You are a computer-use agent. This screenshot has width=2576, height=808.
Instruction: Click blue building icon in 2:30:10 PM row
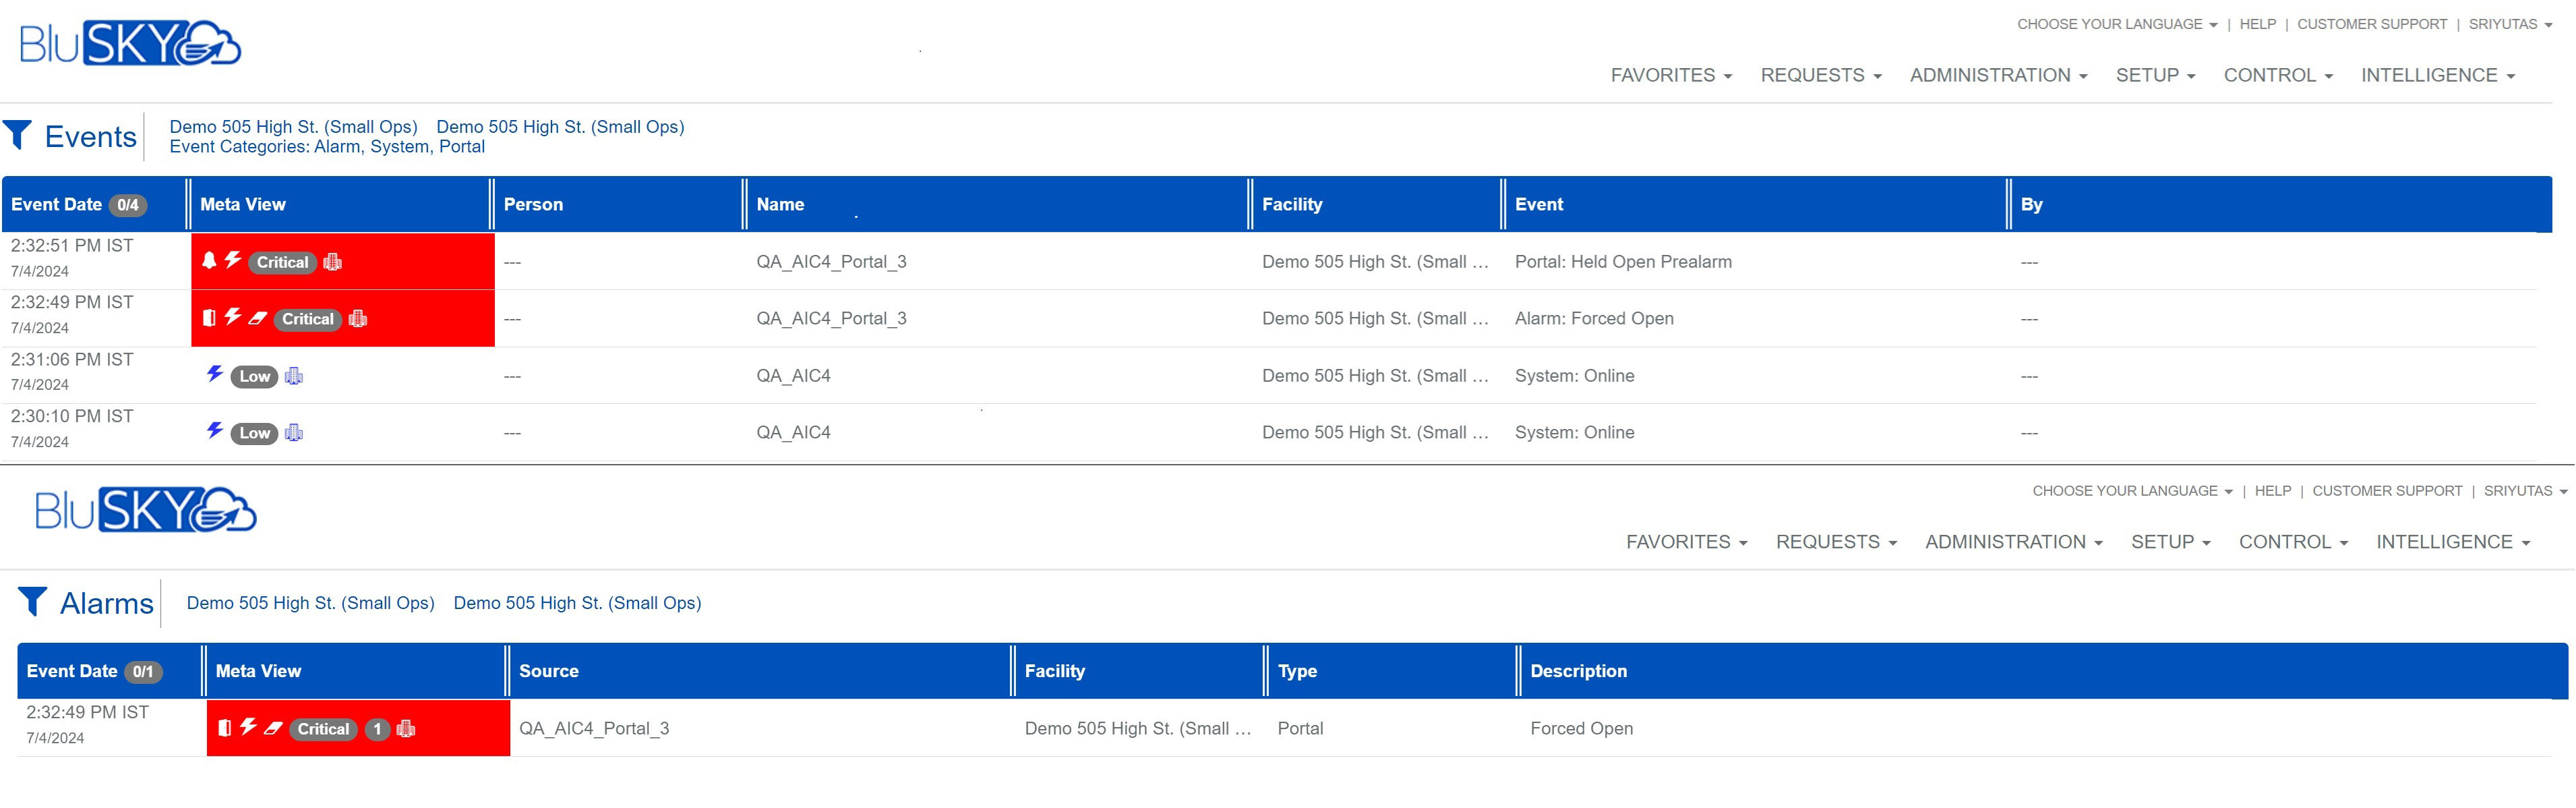294,433
